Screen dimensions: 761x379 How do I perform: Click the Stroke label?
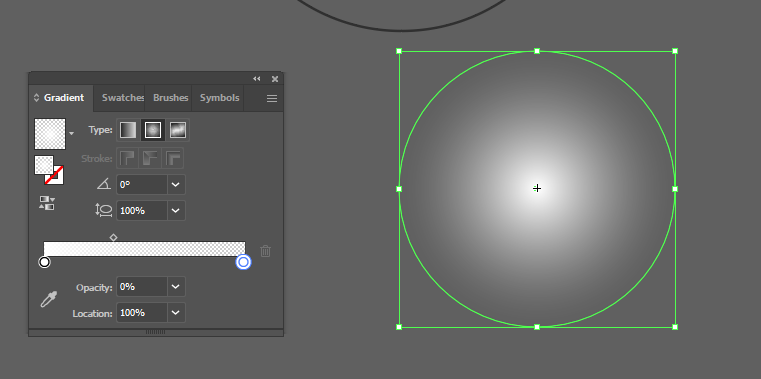tap(97, 159)
